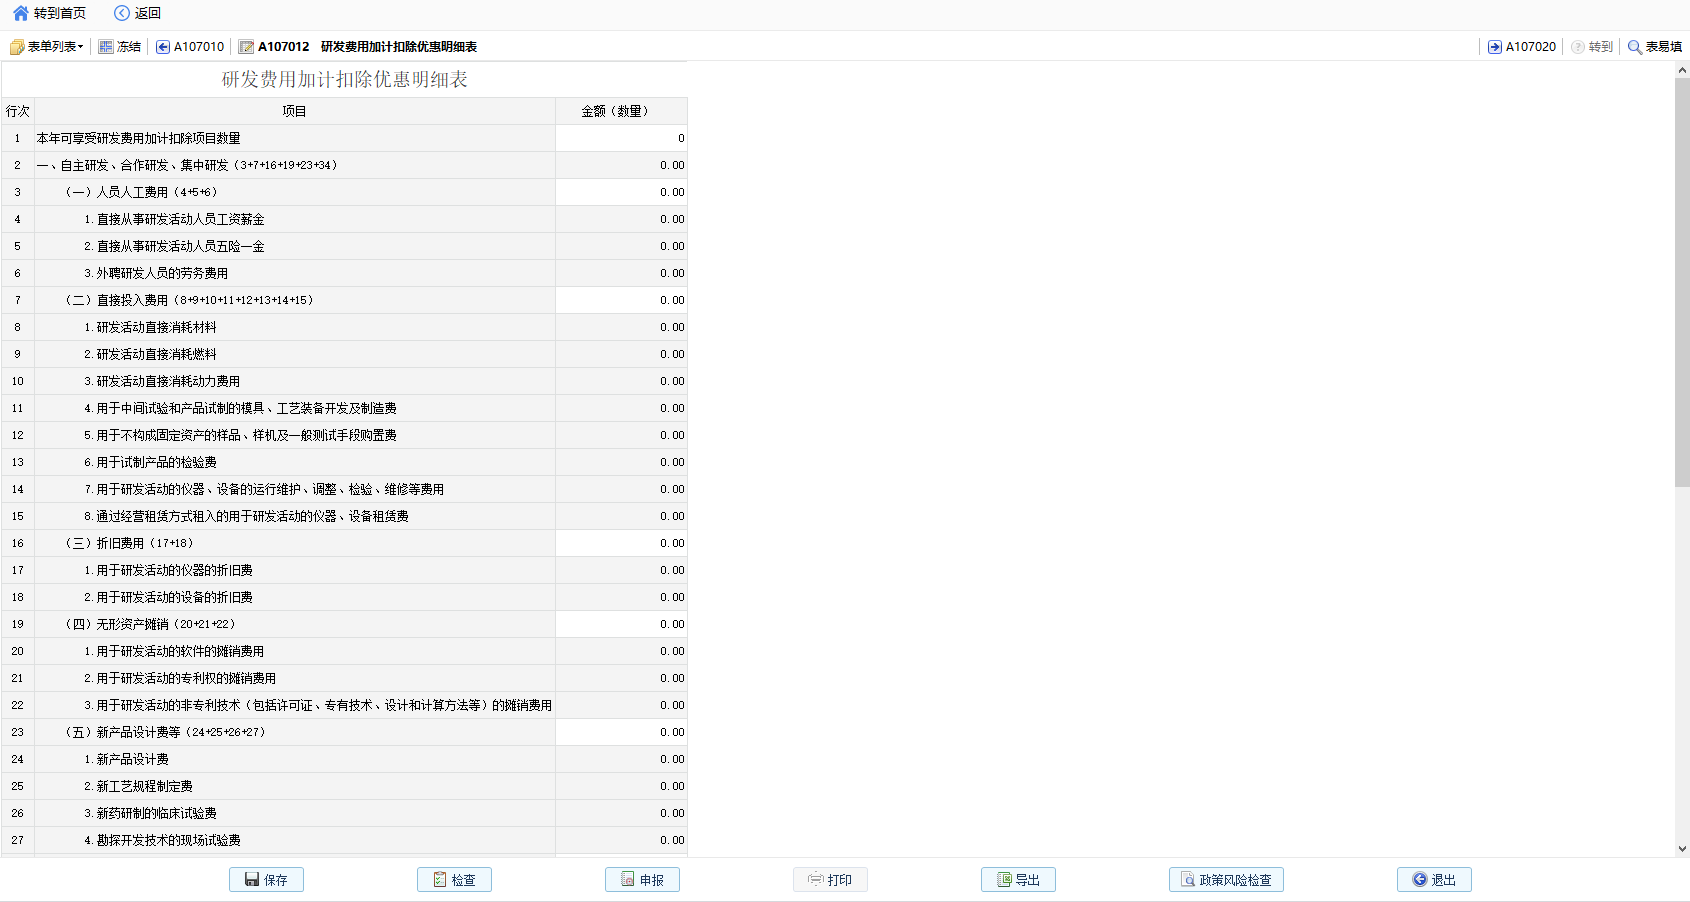
Task: Click the 返回 back arrow button
Action: pyautogui.click(x=137, y=13)
